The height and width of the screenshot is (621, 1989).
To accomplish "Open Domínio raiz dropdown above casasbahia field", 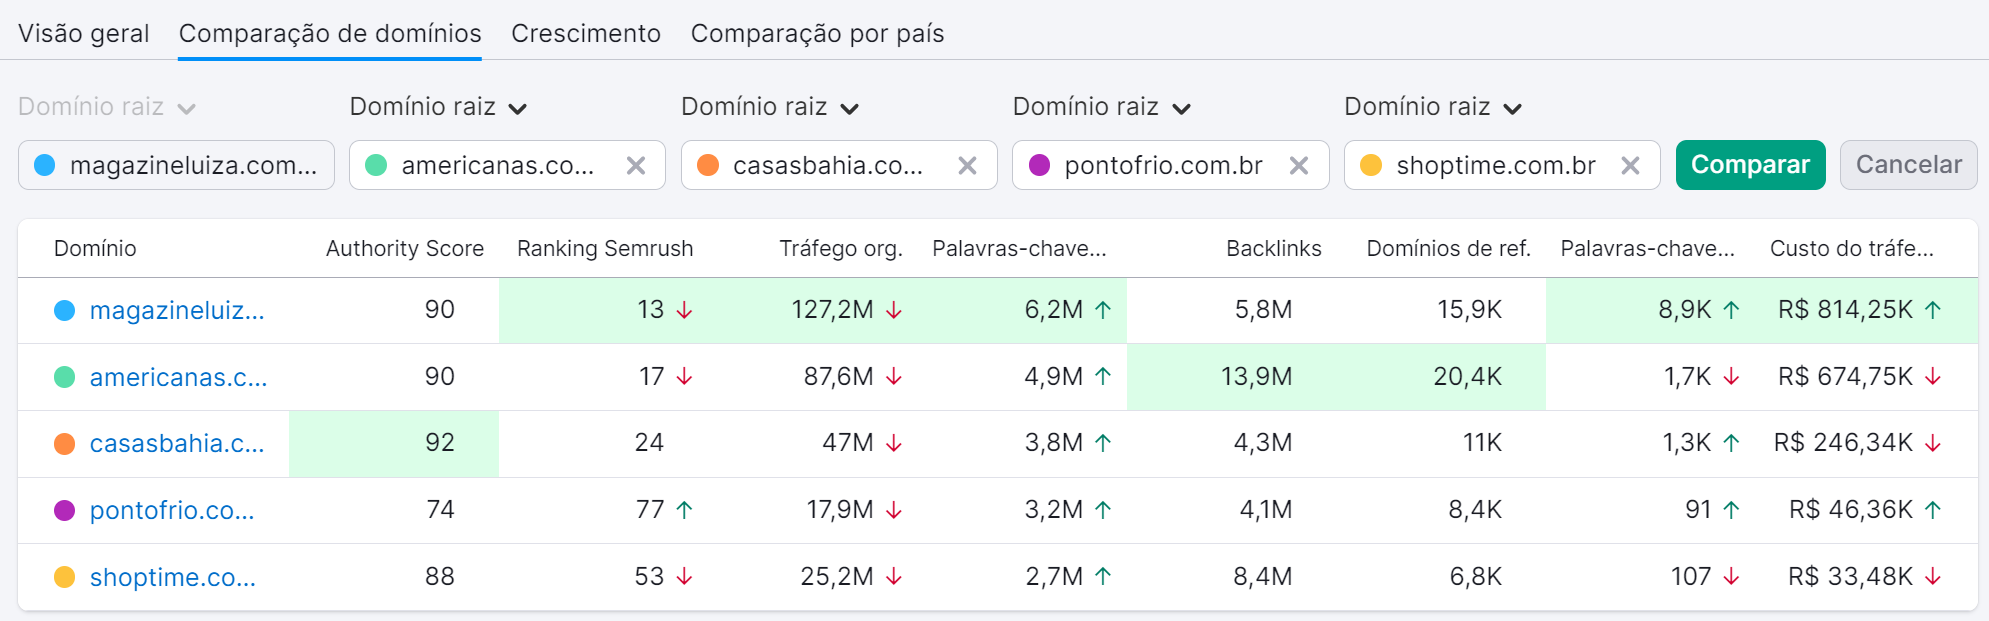I will (x=769, y=107).
